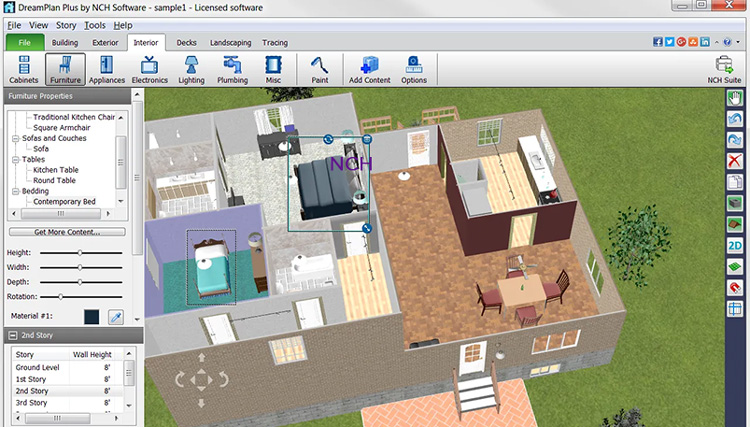This screenshot has height=427, width=750.
Task: Open the Plumbing tool
Action: tap(232, 70)
